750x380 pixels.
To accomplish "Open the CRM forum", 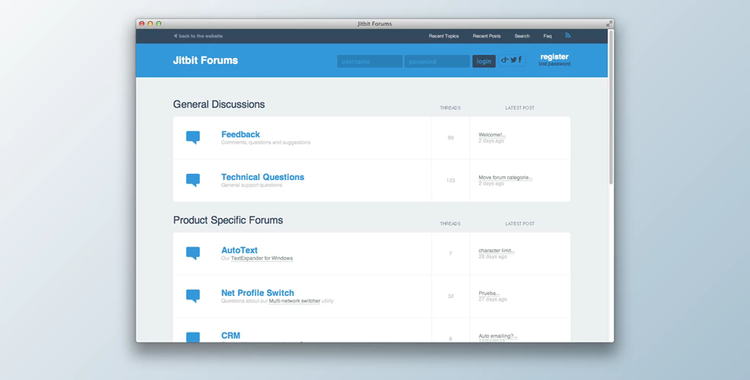I will point(231,335).
